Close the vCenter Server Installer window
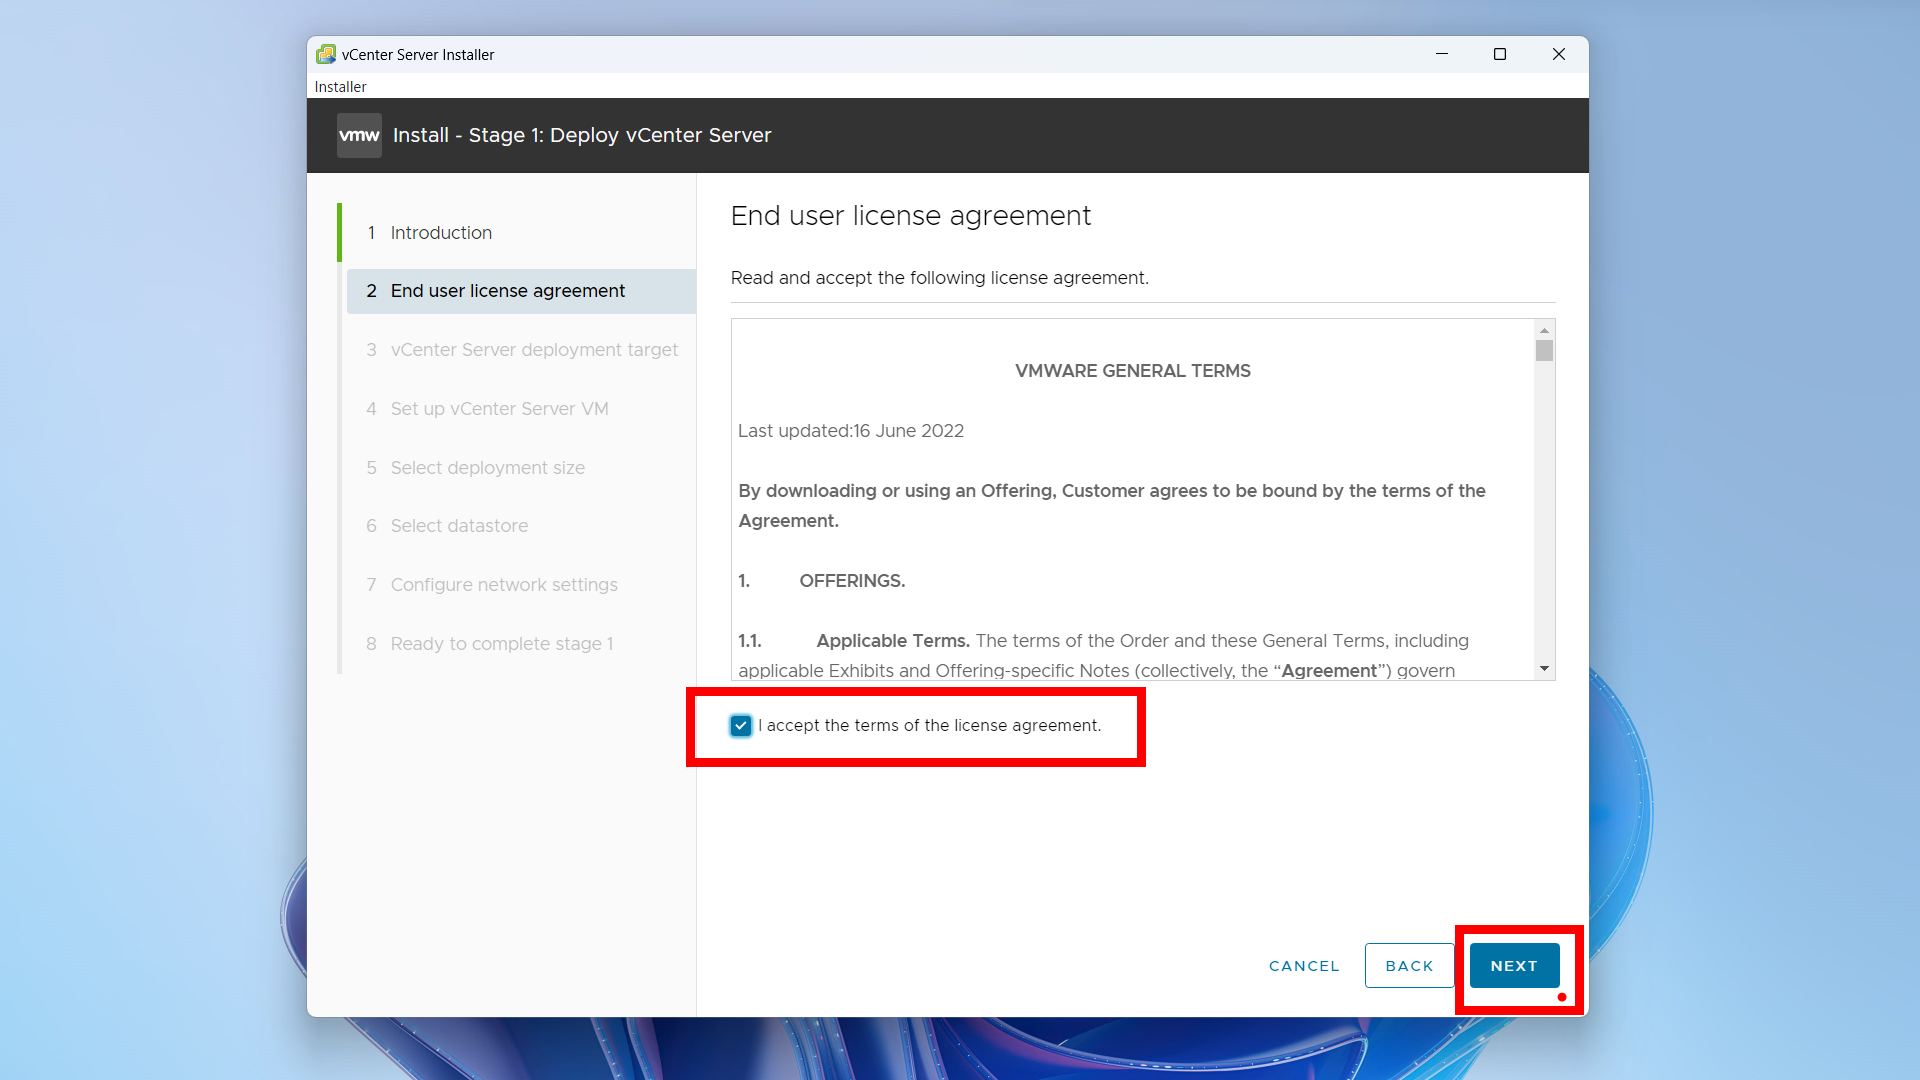 point(1558,54)
